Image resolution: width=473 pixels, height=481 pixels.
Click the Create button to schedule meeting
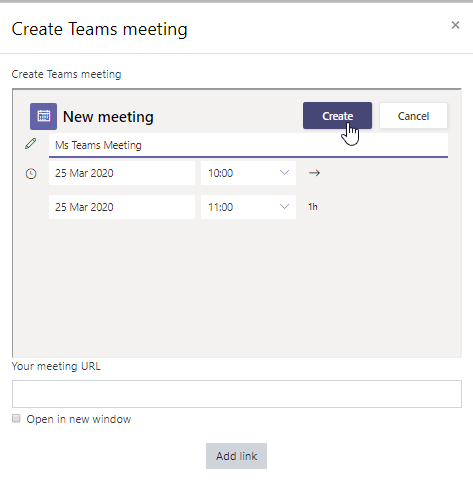point(337,116)
